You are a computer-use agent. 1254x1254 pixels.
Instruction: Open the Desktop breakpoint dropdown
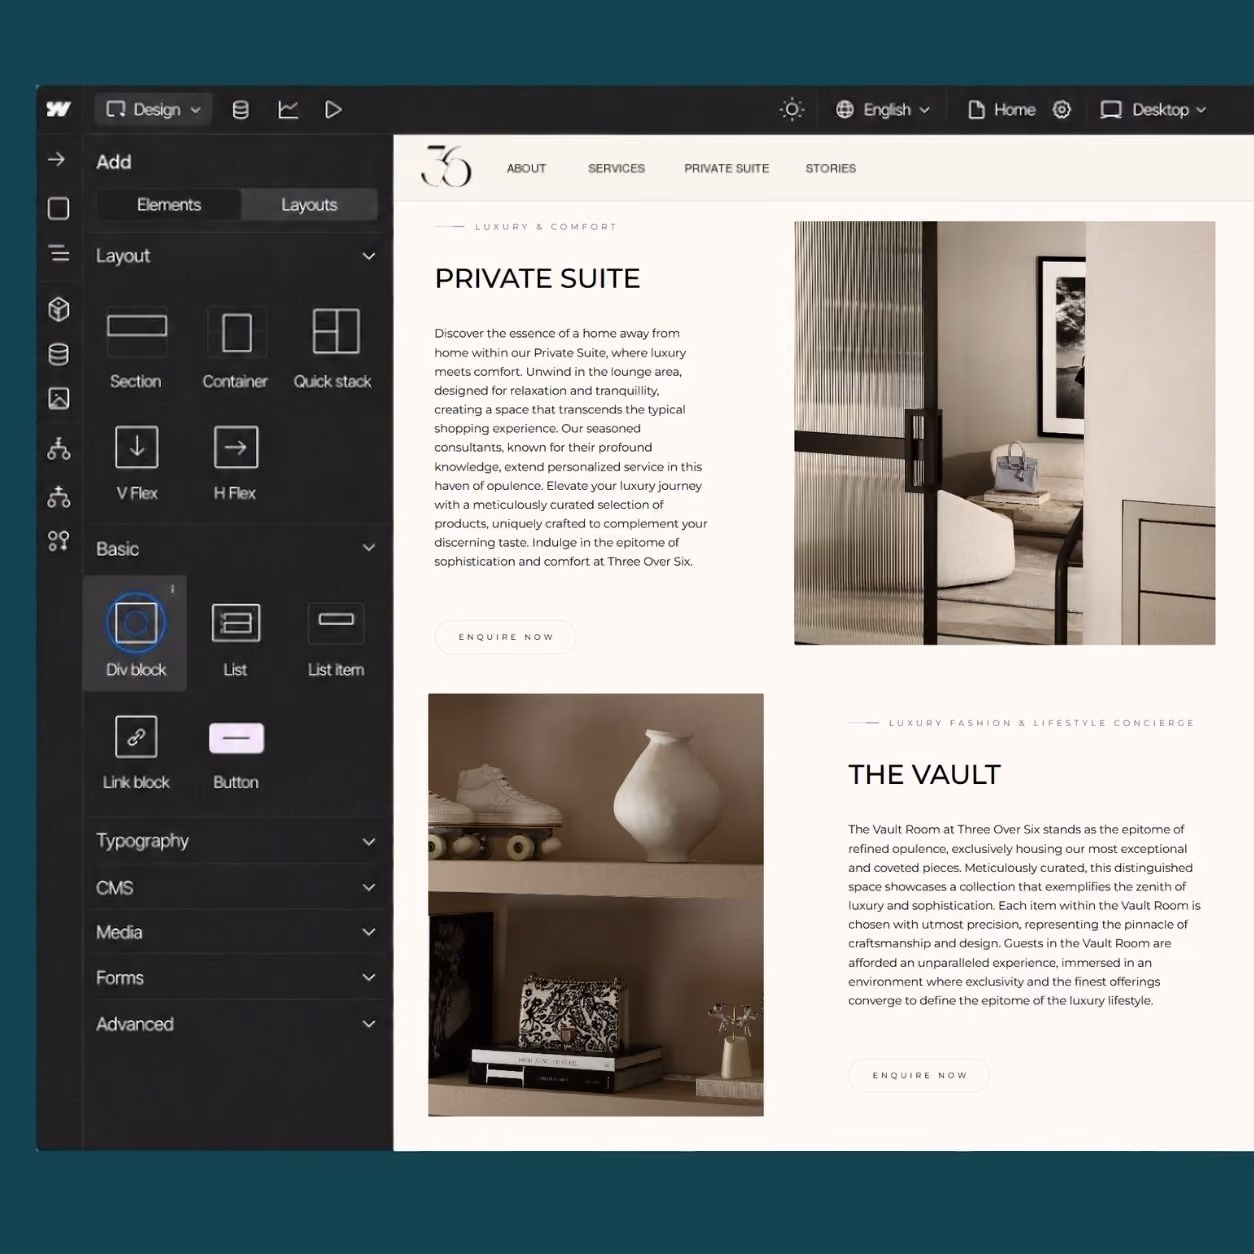[x=1153, y=109]
